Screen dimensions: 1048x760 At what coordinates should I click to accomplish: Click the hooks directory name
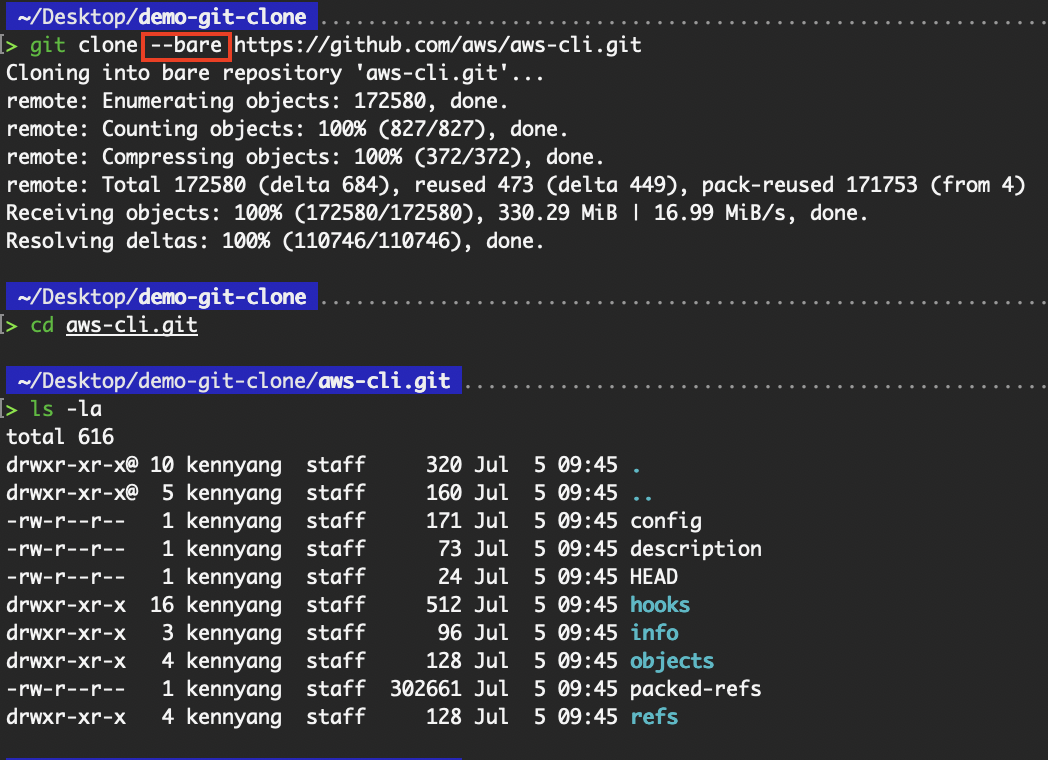point(660,605)
